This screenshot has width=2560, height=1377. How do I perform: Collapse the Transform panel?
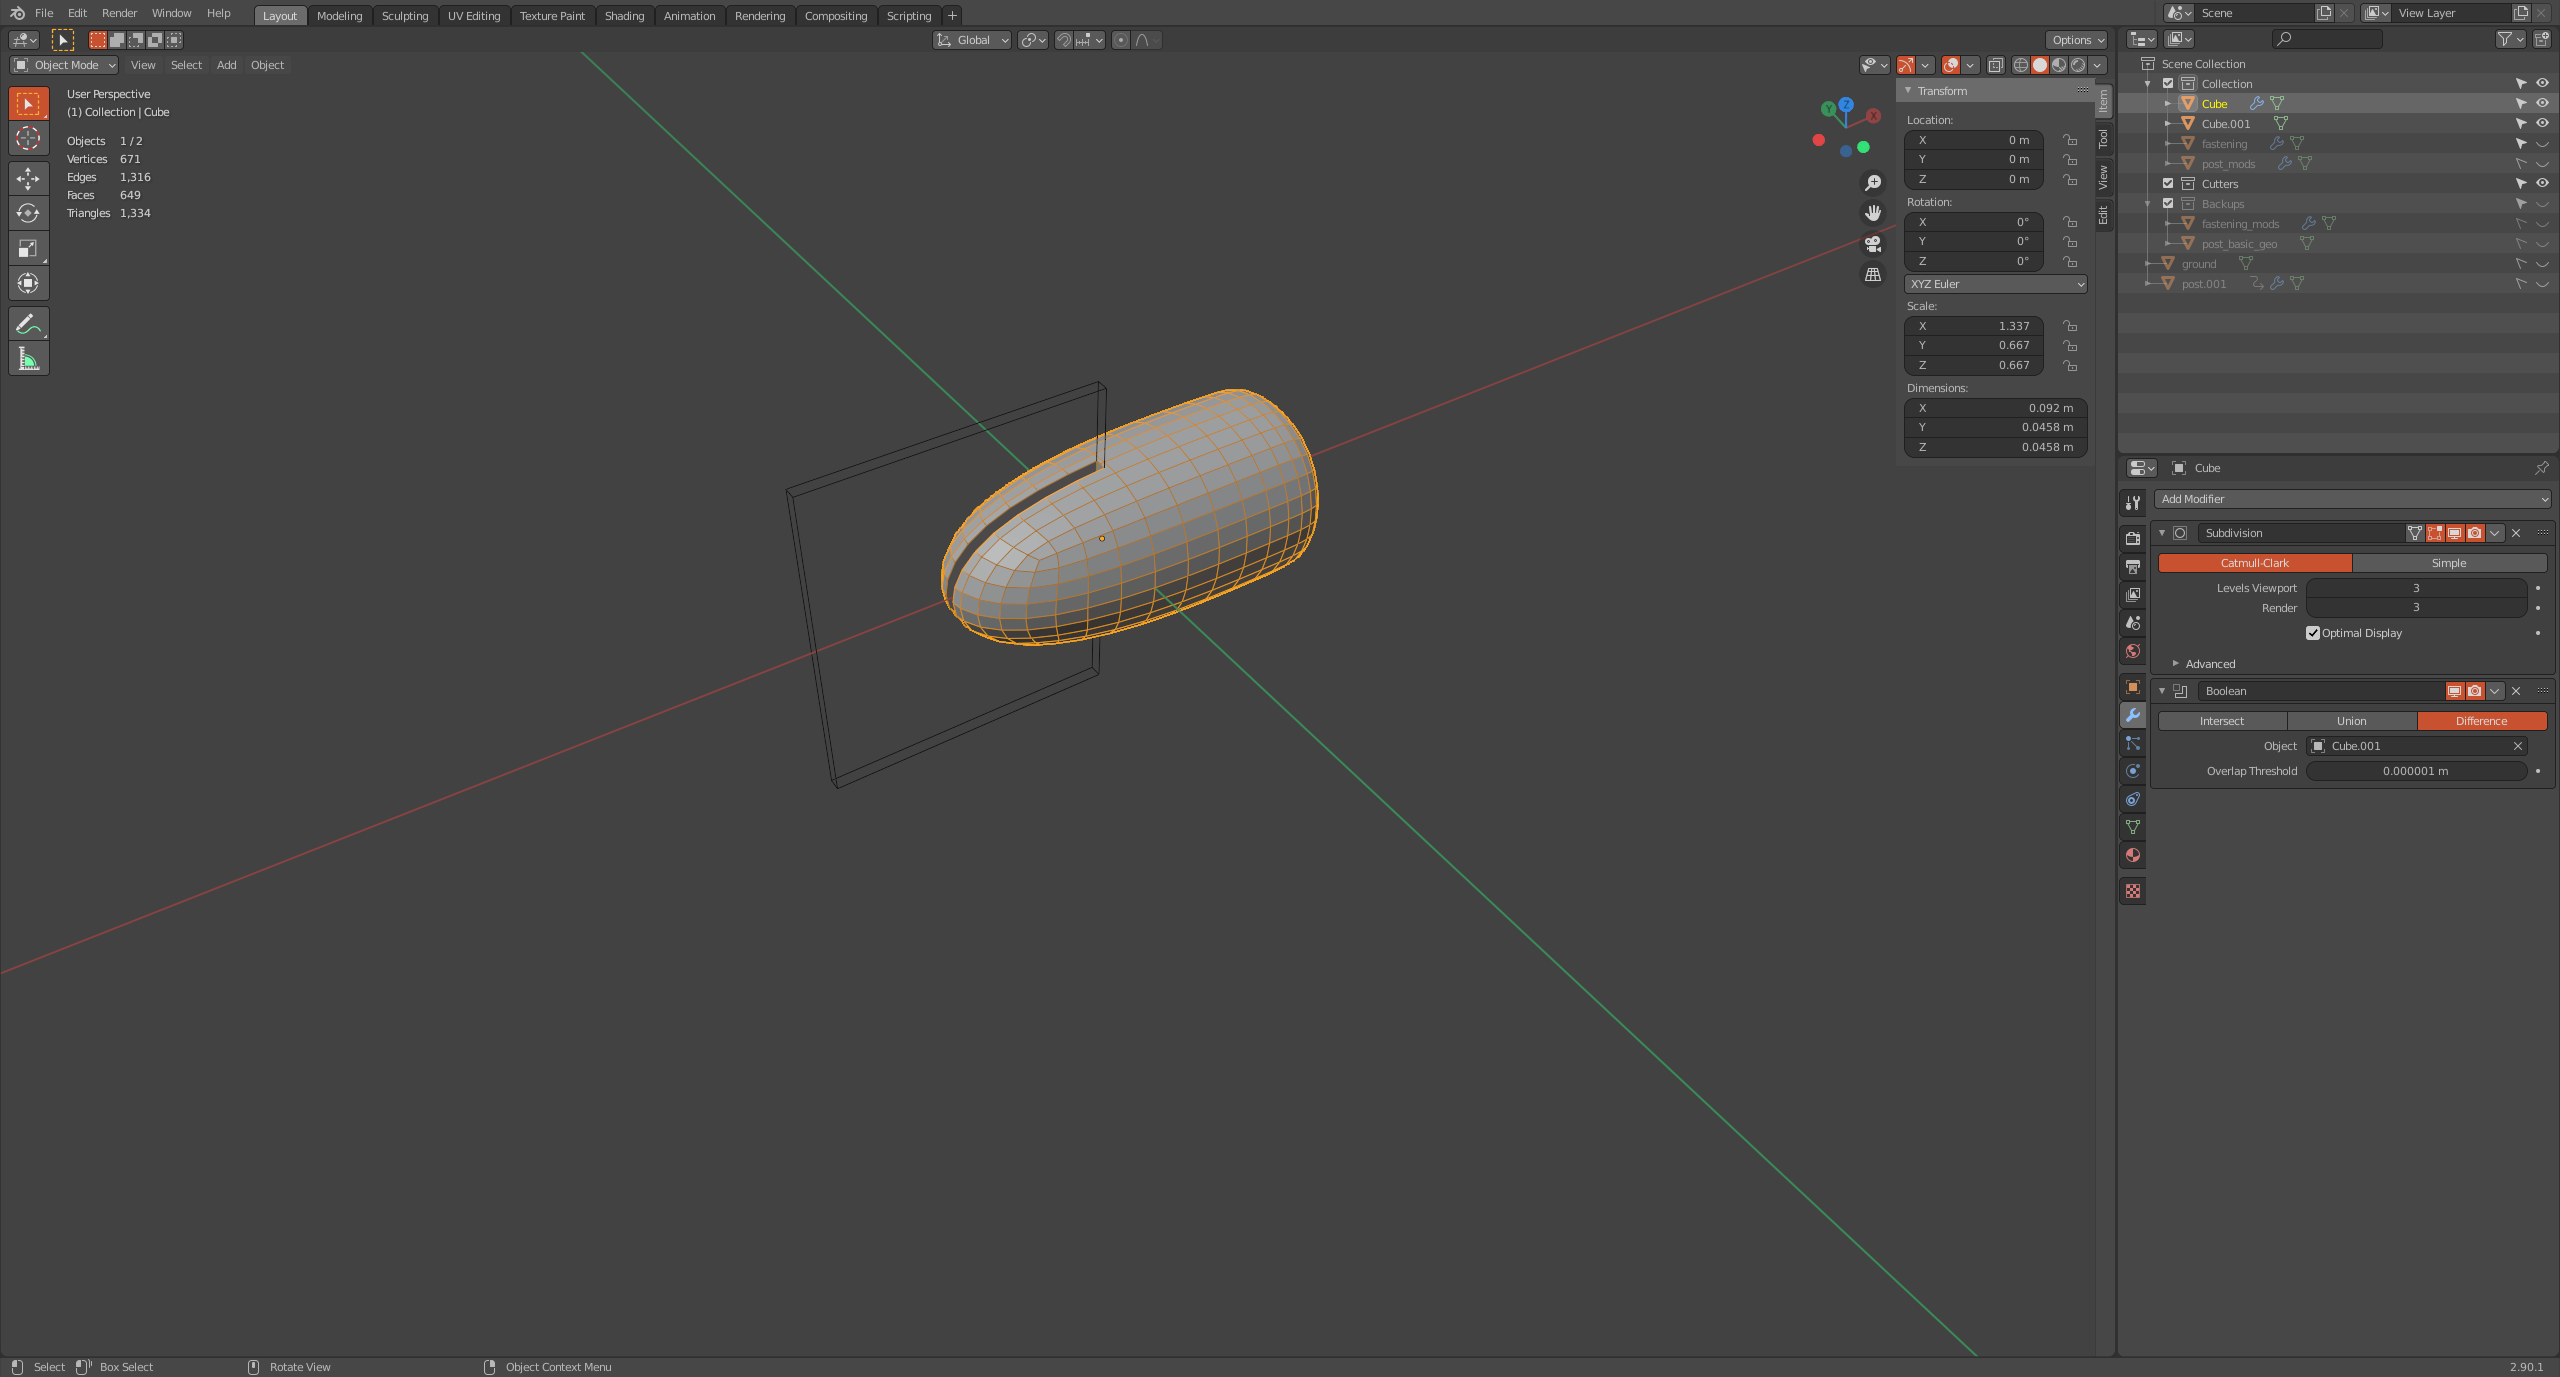1908,91
